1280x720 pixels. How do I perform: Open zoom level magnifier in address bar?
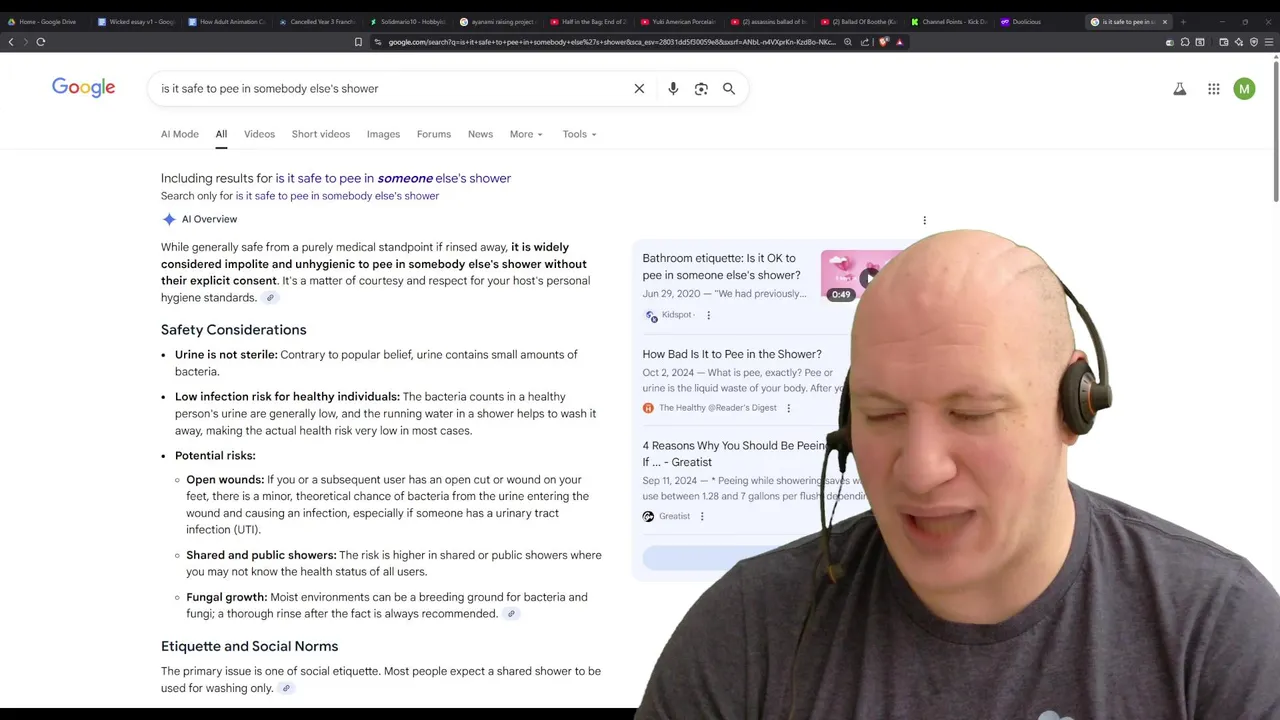[x=848, y=42]
